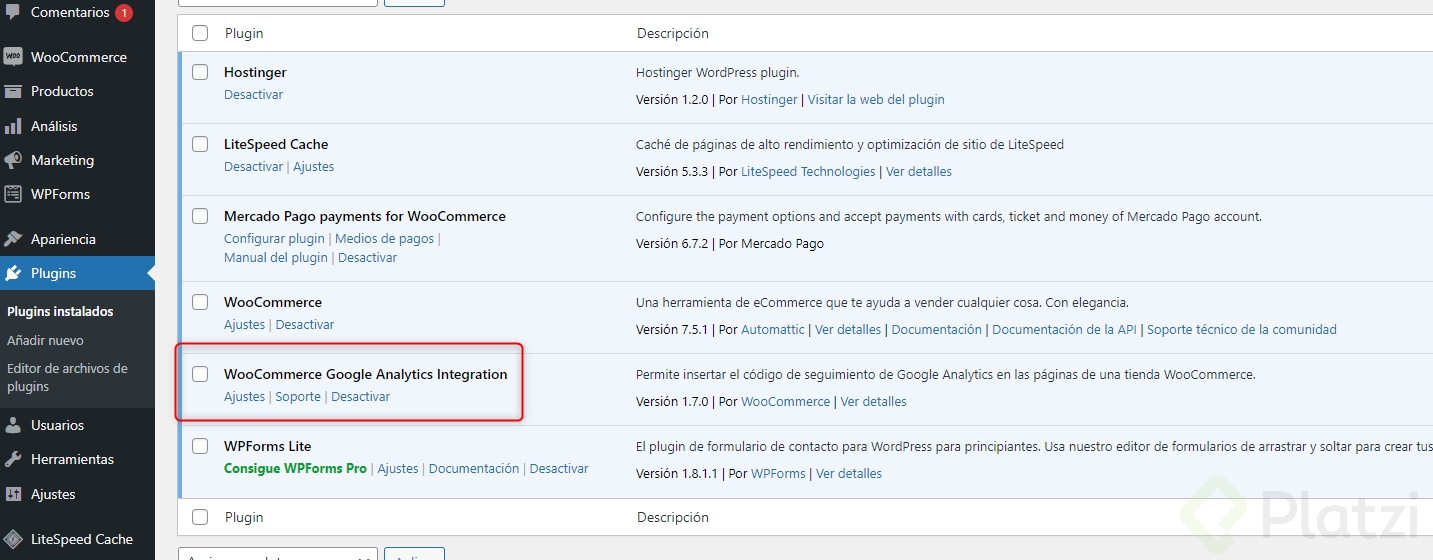This screenshot has width=1433, height=560.
Task: Click the Ajustes sliders icon in sidebar
Action: click(x=13, y=494)
